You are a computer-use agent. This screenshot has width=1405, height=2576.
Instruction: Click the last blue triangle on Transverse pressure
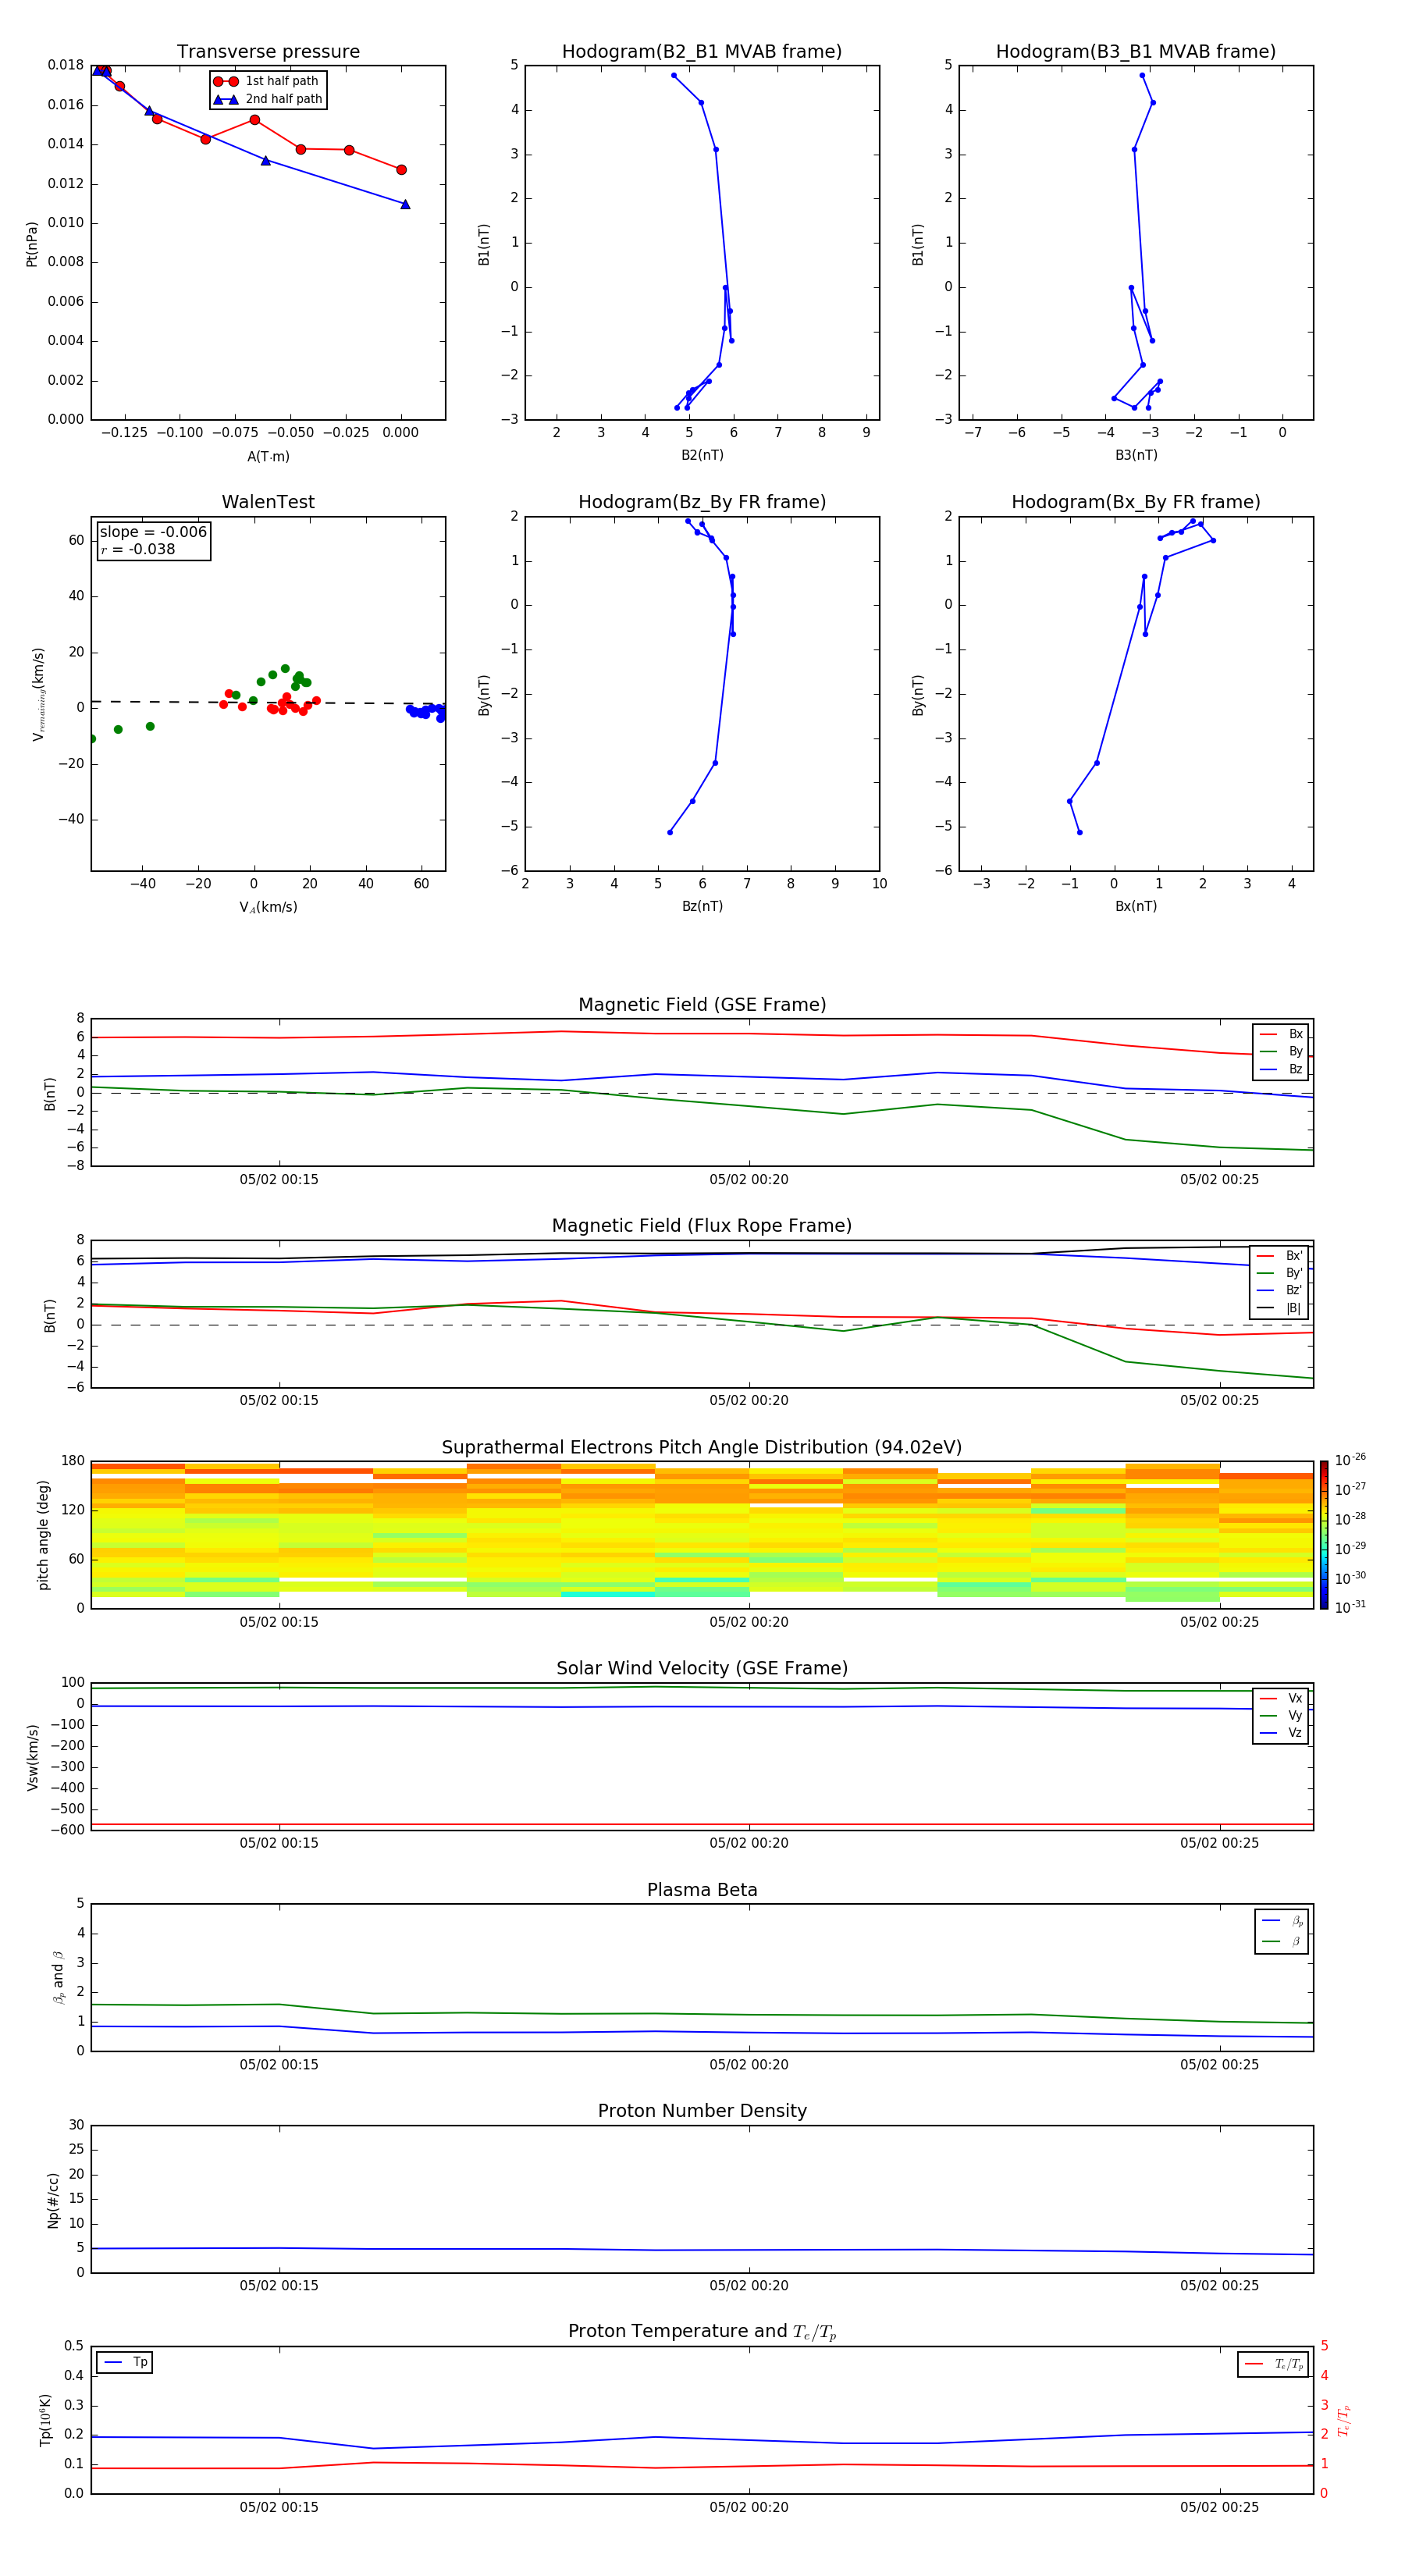(405, 204)
